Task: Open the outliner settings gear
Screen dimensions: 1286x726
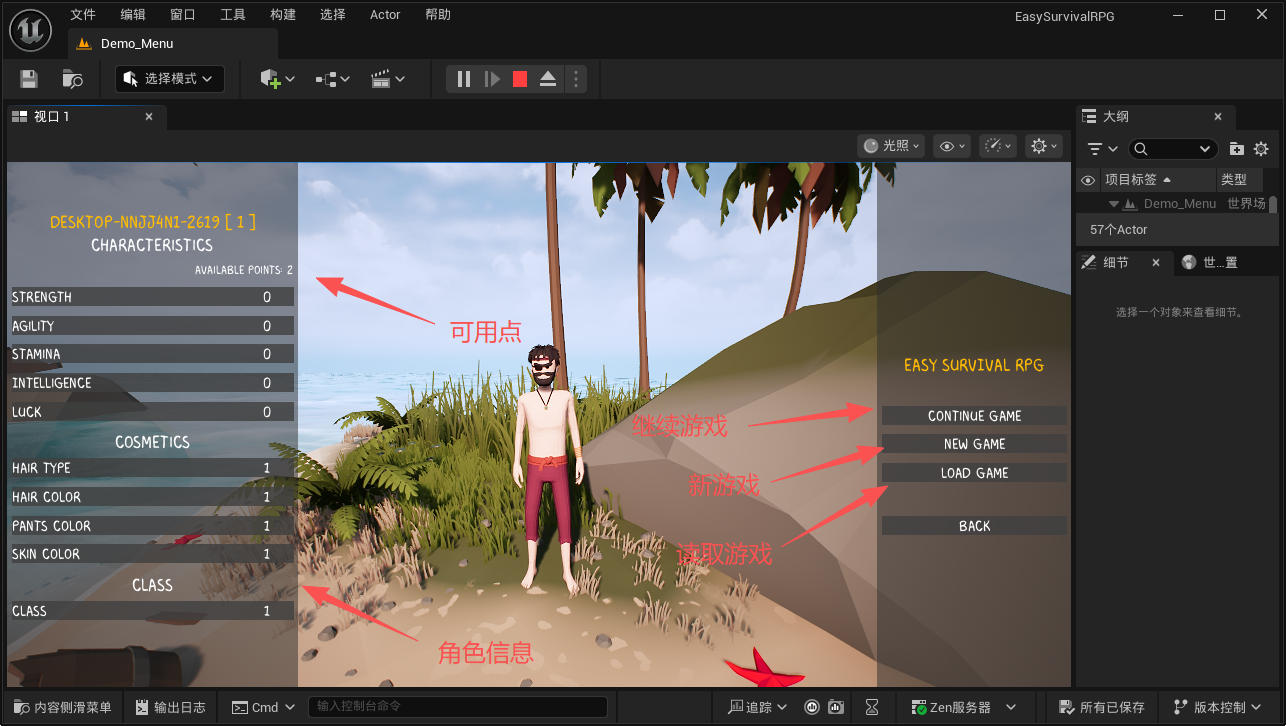Action: (1261, 149)
